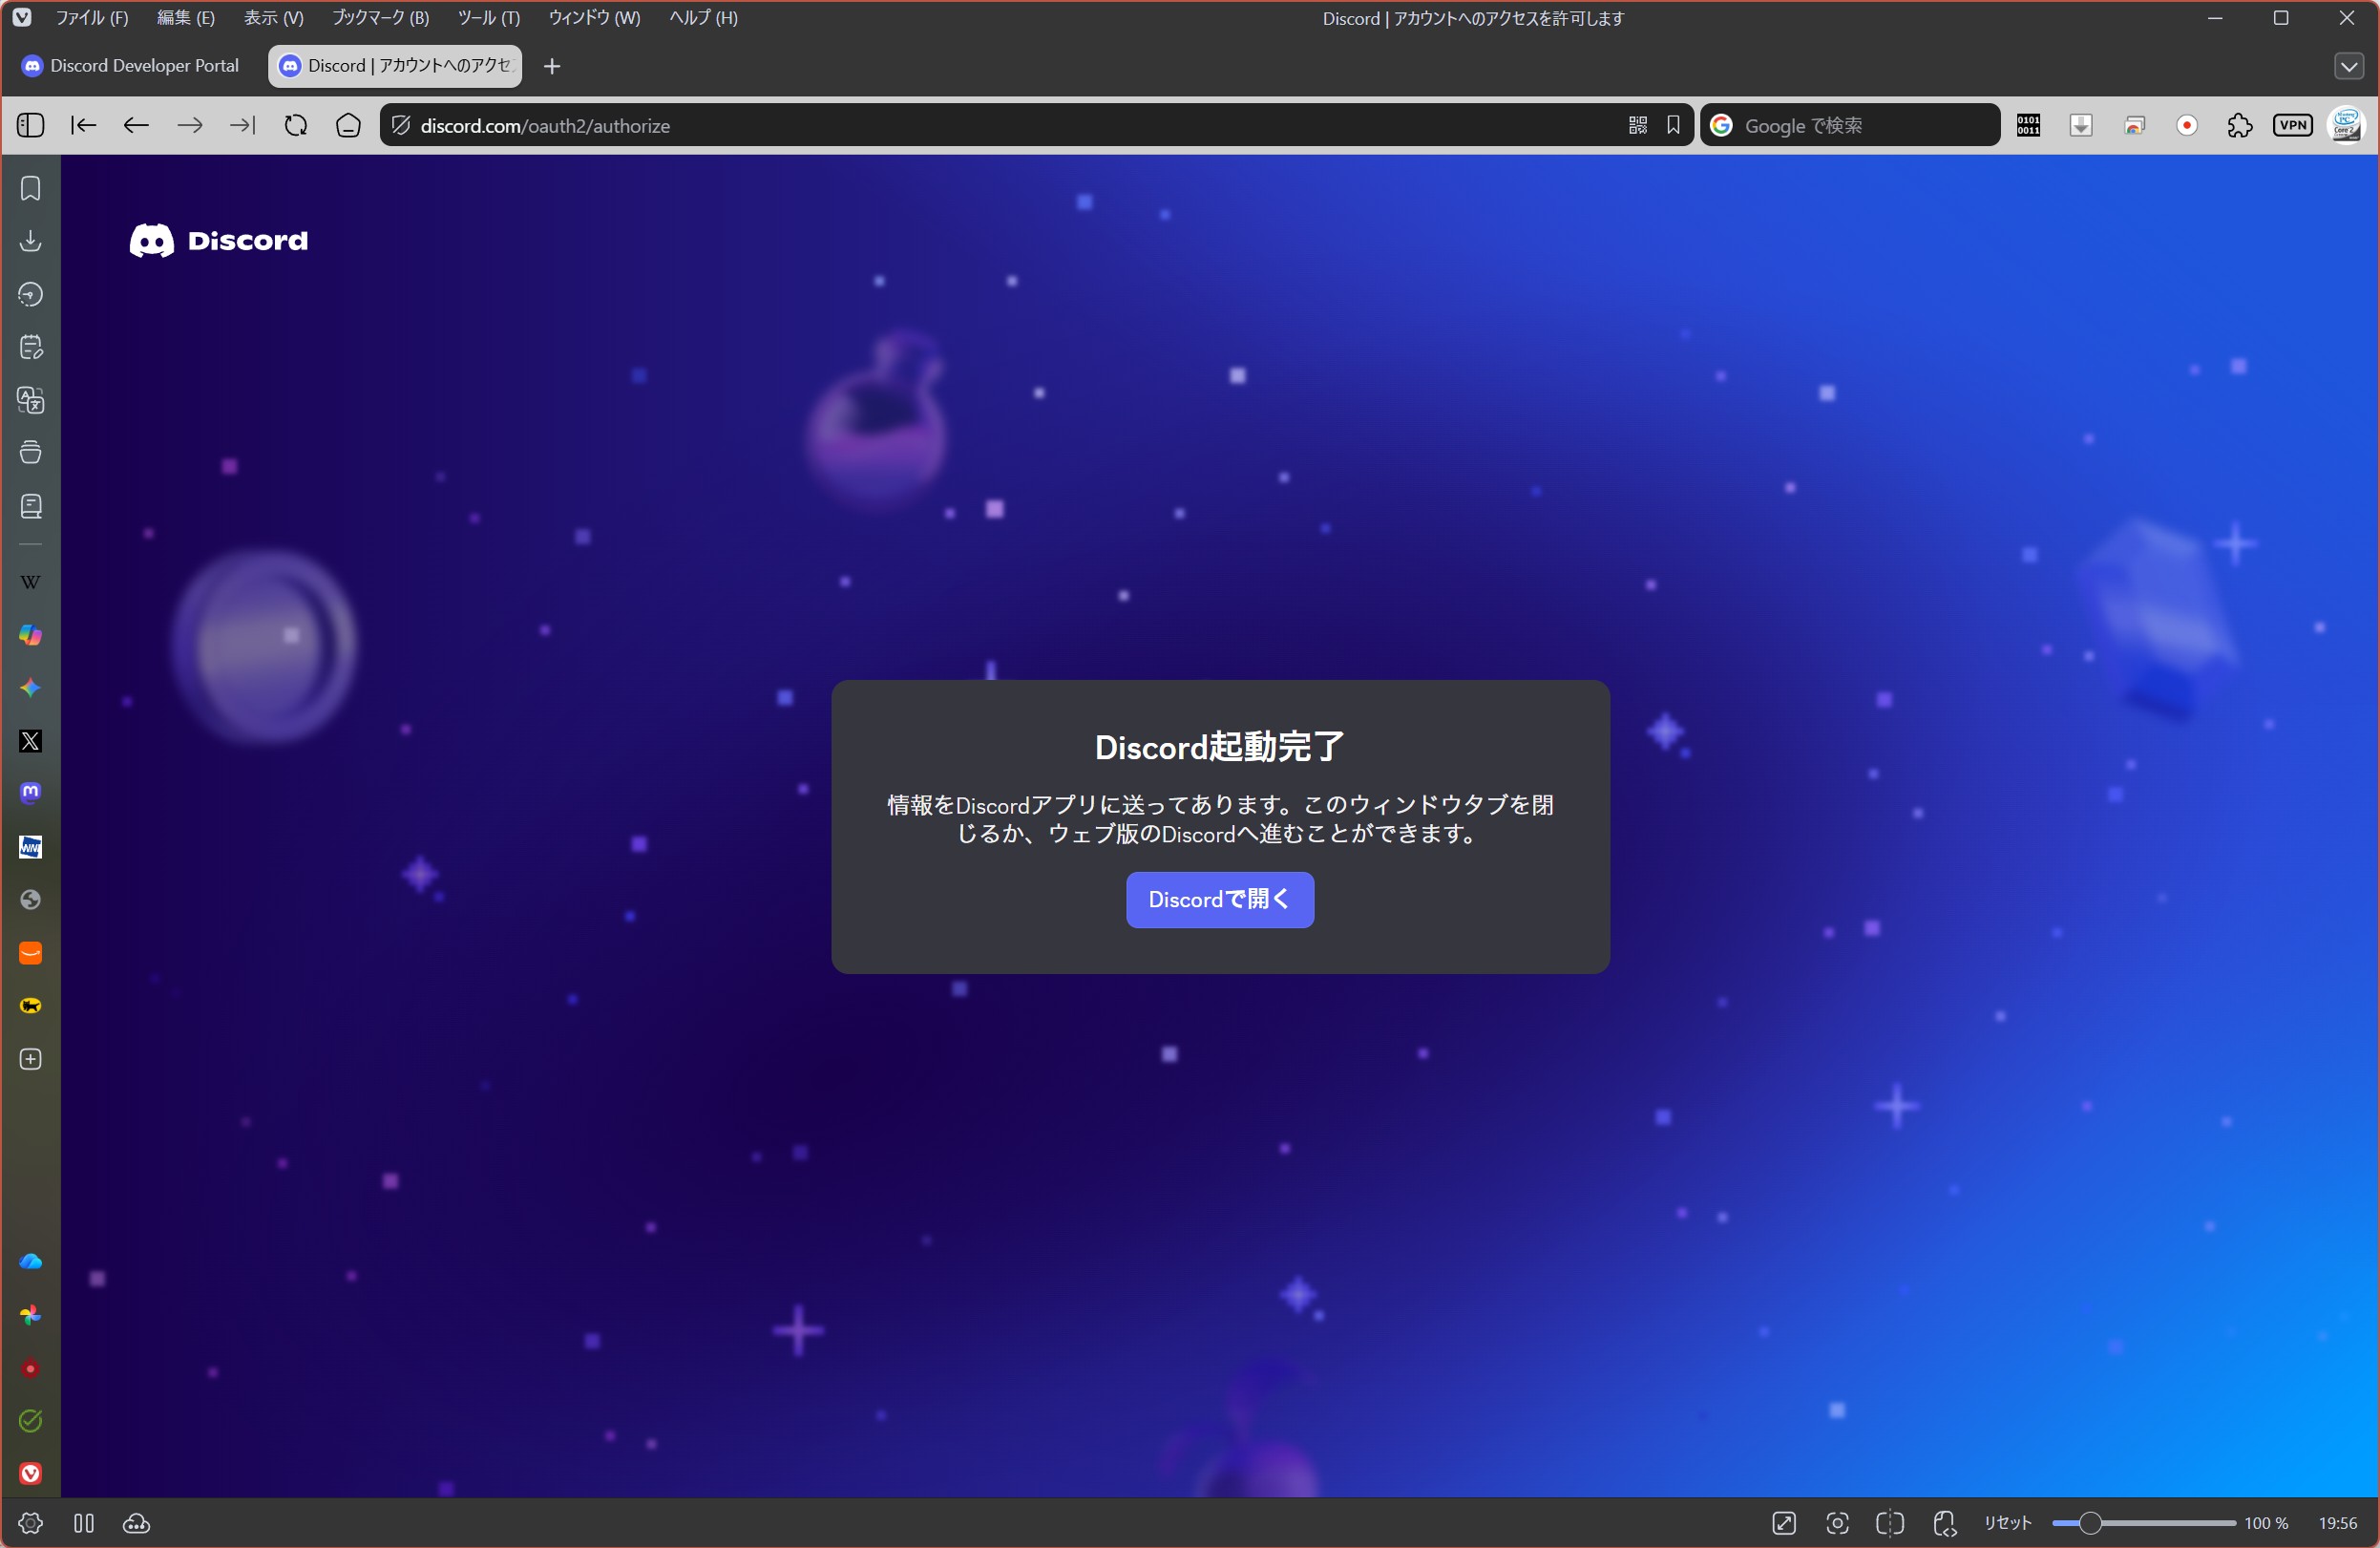Open the downloads arrow extension icon
This screenshot has height=1548, width=2380.
[2081, 125]
